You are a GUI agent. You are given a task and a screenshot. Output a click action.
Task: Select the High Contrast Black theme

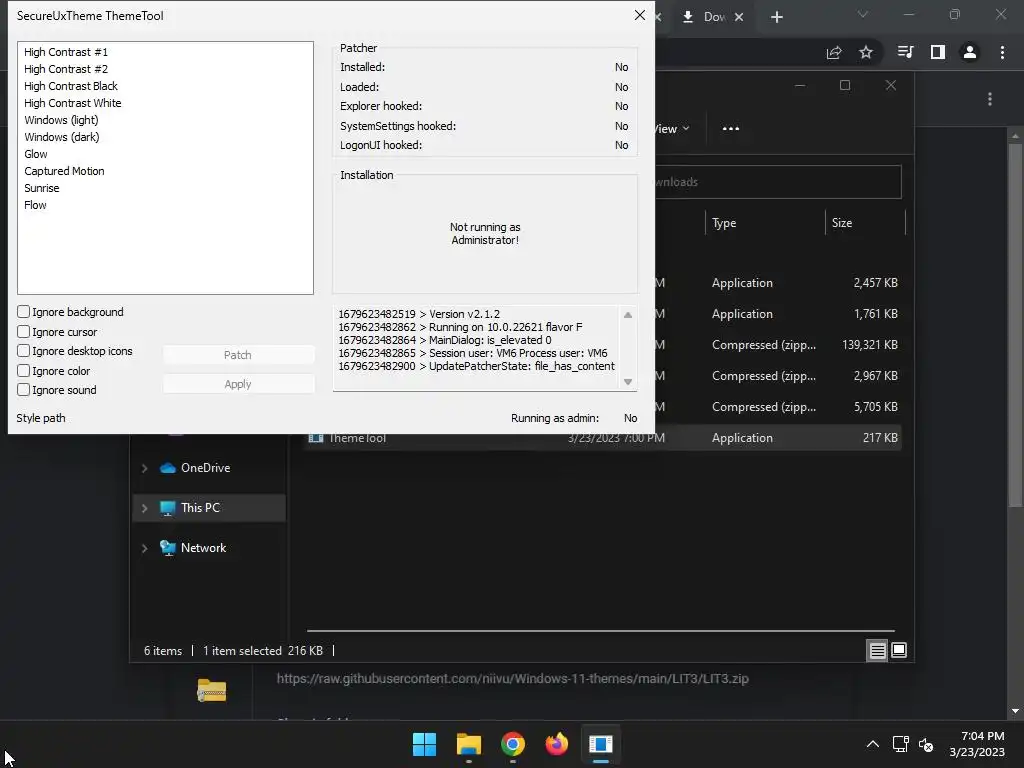tap(71, 86)
